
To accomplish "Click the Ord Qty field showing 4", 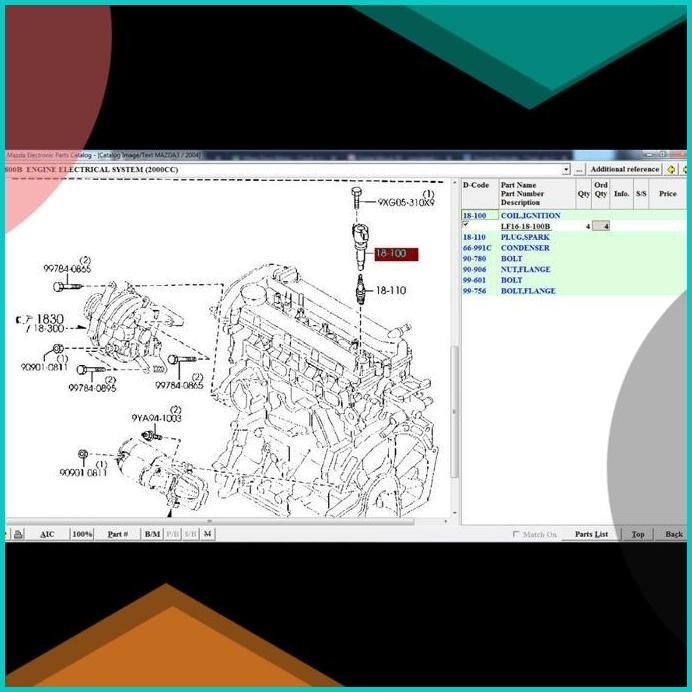I will pyautogui.click(x=601, y=226).
